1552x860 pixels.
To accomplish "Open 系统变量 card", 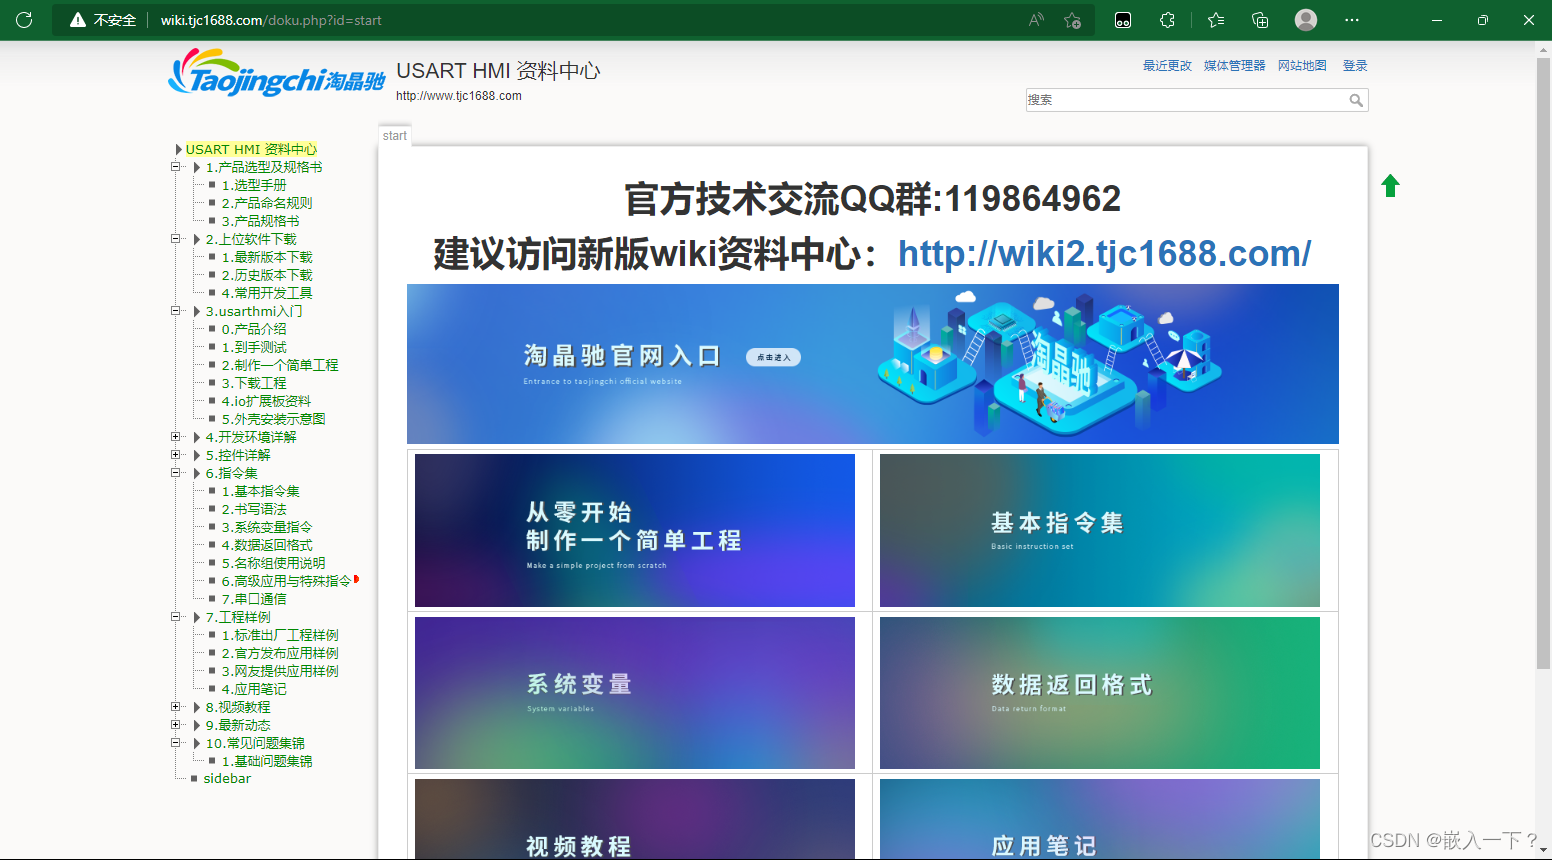I will click(x=635, y=693).
